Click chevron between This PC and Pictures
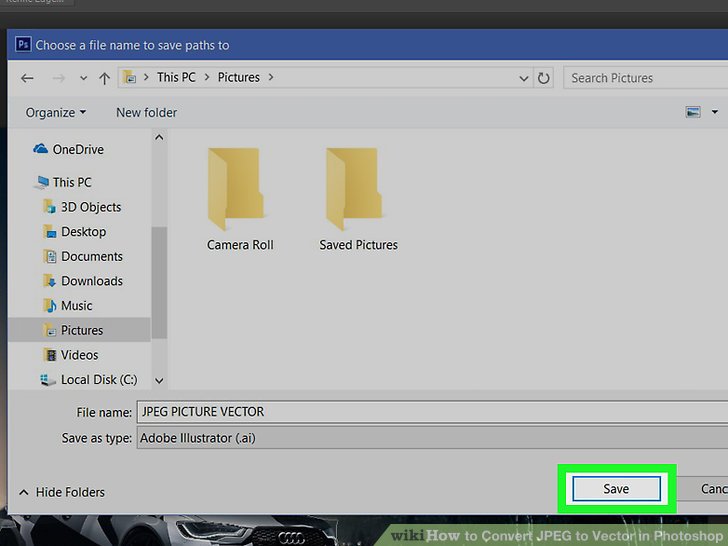 (x=207, y=77)
